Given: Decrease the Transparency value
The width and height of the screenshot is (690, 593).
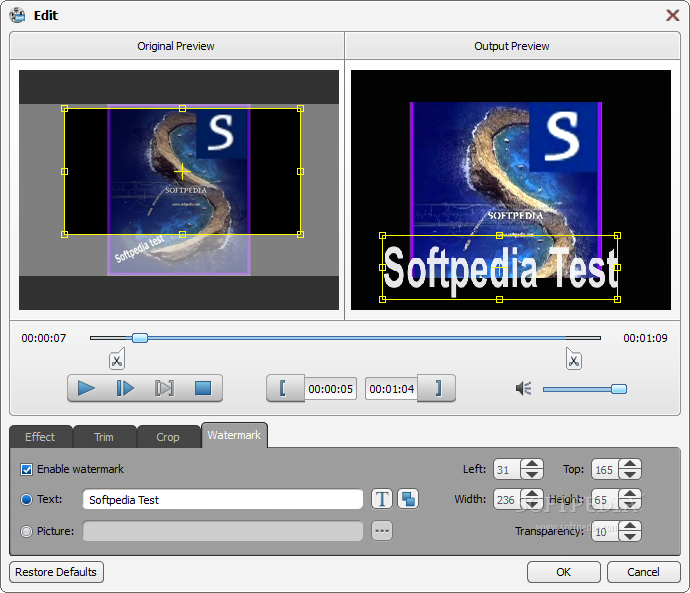Looking at the screenshot, I should pos(630,536).
